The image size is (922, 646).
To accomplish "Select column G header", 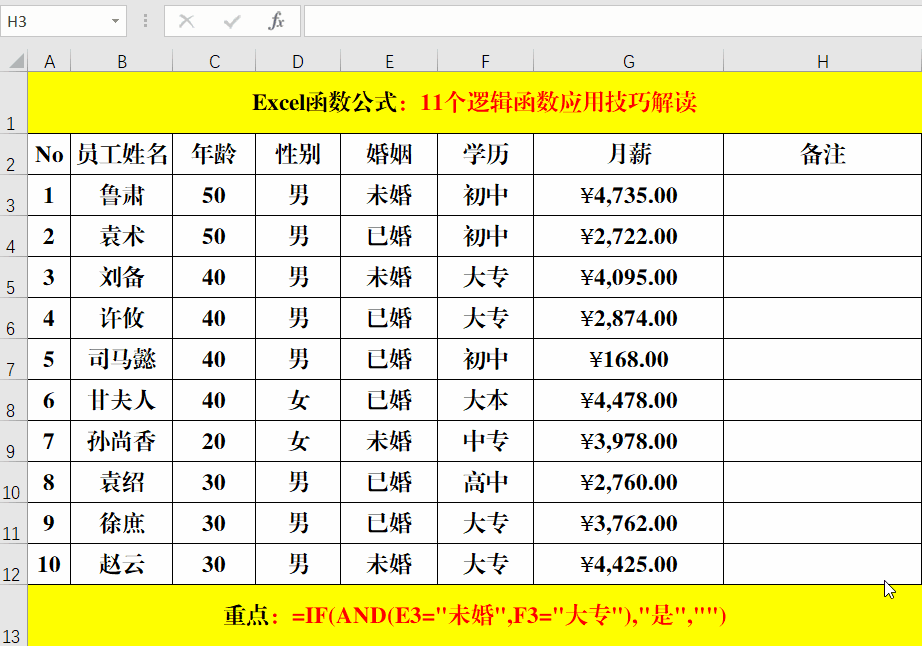I will (629, 61).
